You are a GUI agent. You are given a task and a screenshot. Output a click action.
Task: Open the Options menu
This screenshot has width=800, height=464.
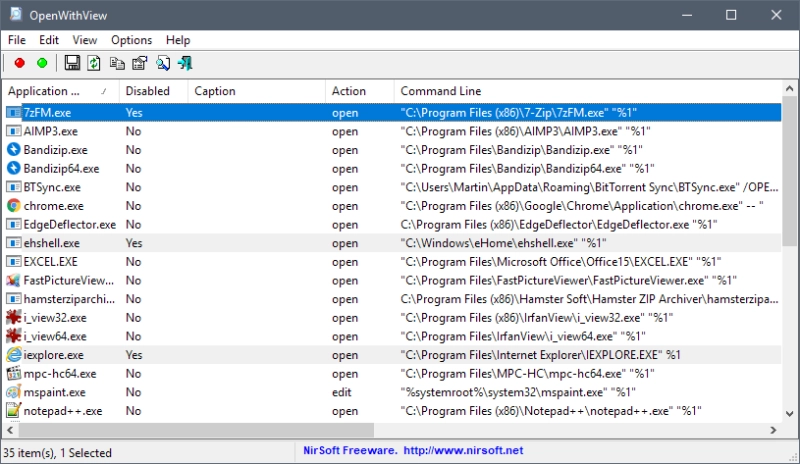[132, 40]
